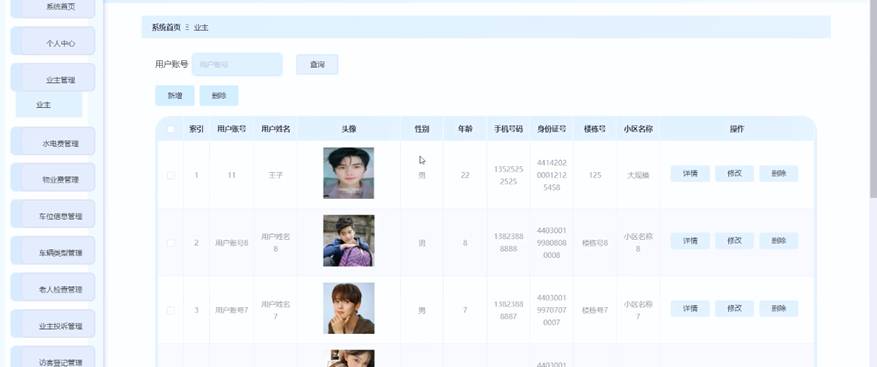Open 详情 for user 王子
The height and width of the screenshot is (367, 877).
coord(690,173)
